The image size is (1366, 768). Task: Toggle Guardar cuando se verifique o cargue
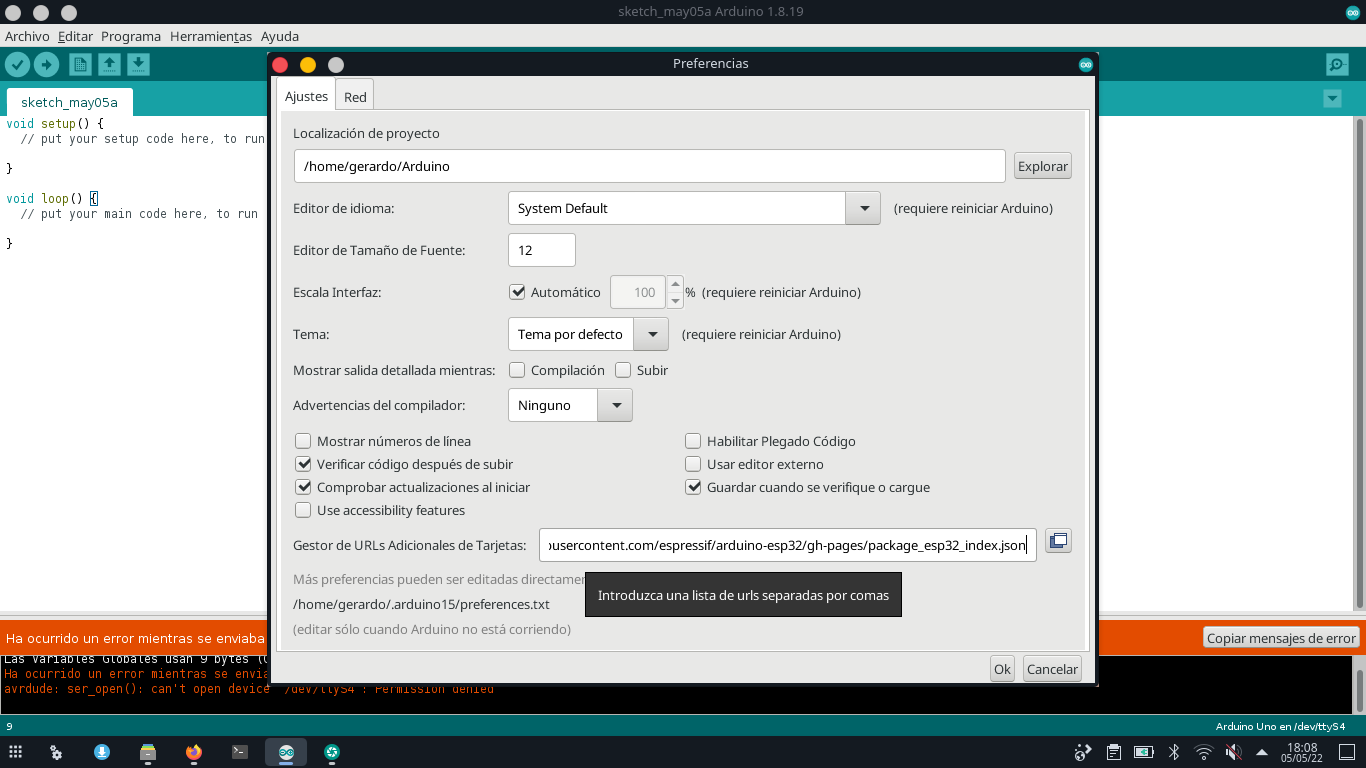tap(693, 487)
